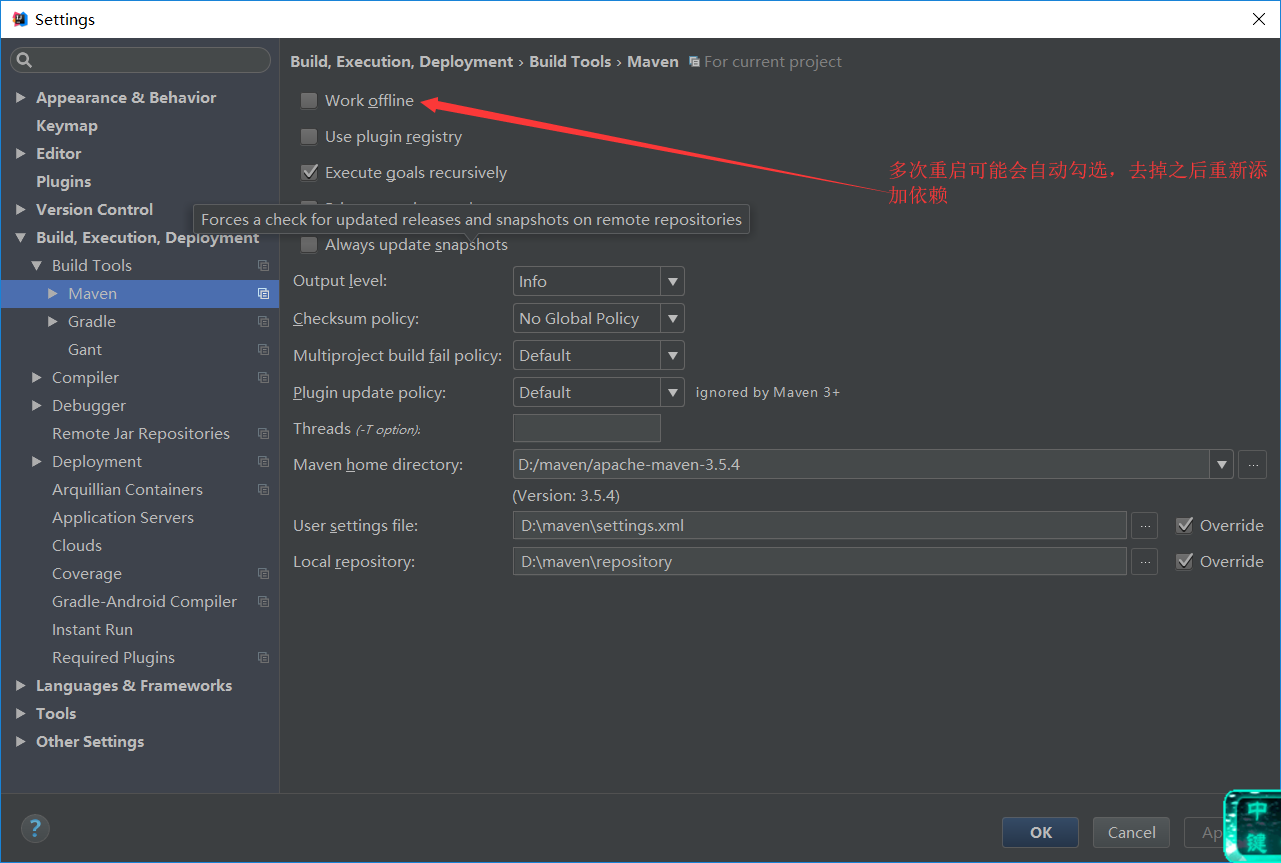Enable Always update snapshots
Viewport: 1281px width, 863px height.
[309, 245]
